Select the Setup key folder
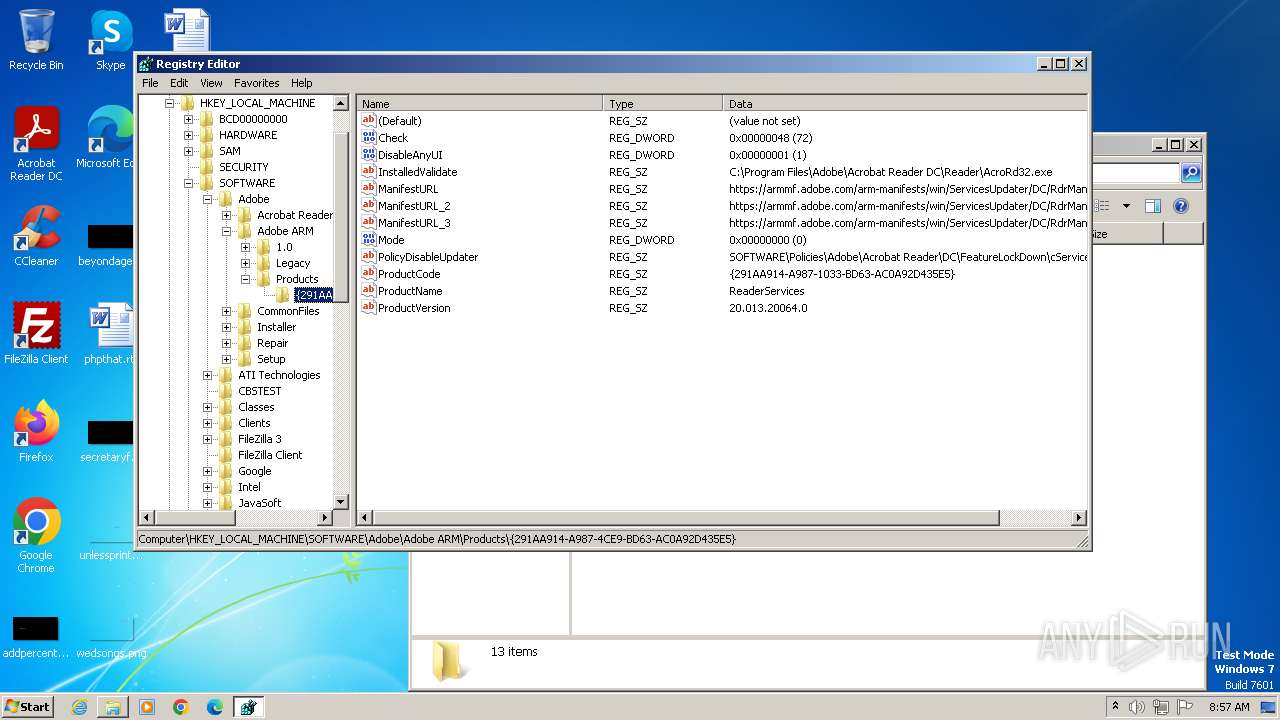 (271, 359)
